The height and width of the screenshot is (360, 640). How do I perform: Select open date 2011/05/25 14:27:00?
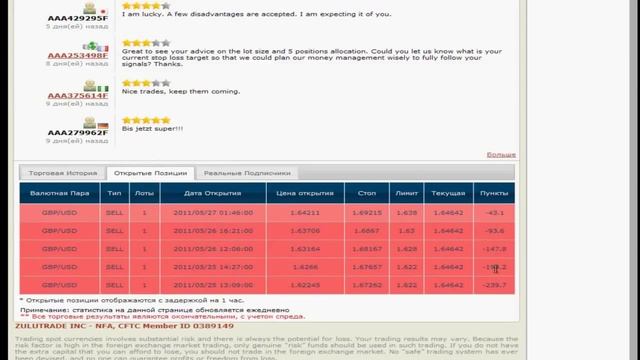[x=213, y=267]
